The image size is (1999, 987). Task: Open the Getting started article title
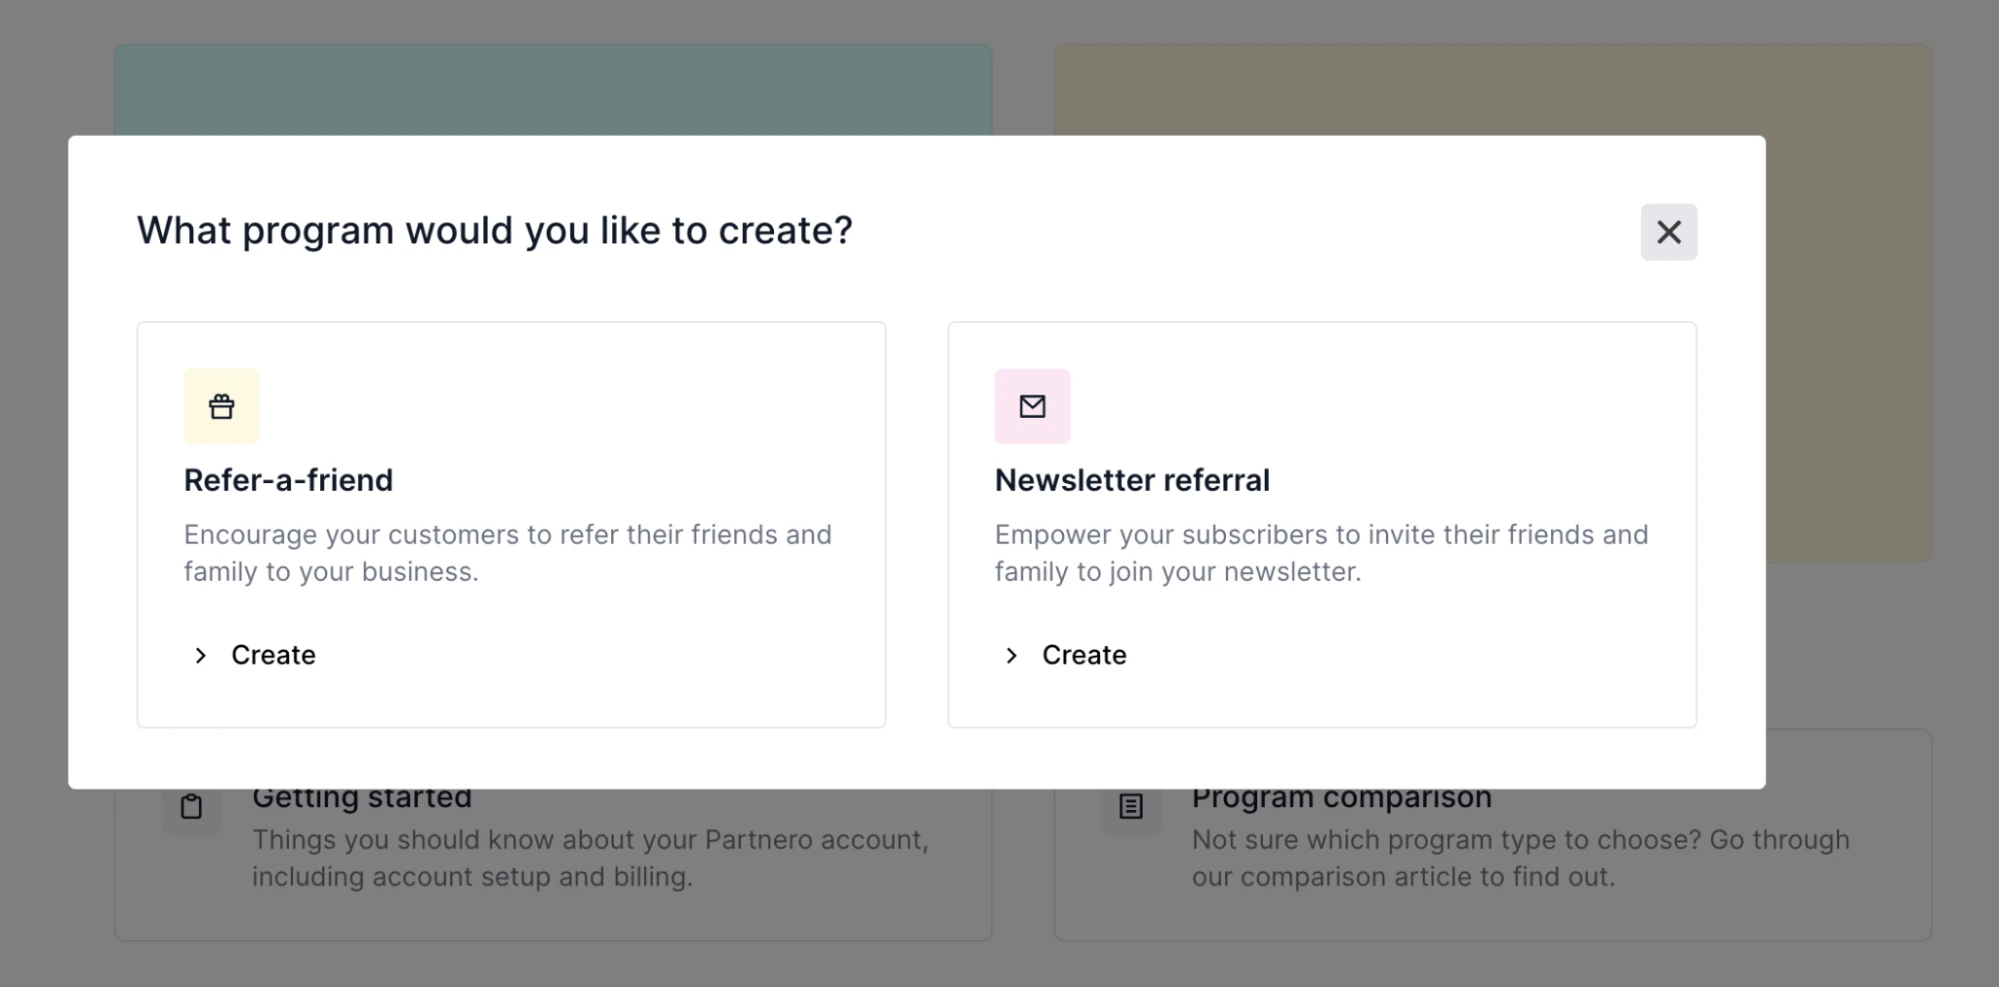[362, 799]
